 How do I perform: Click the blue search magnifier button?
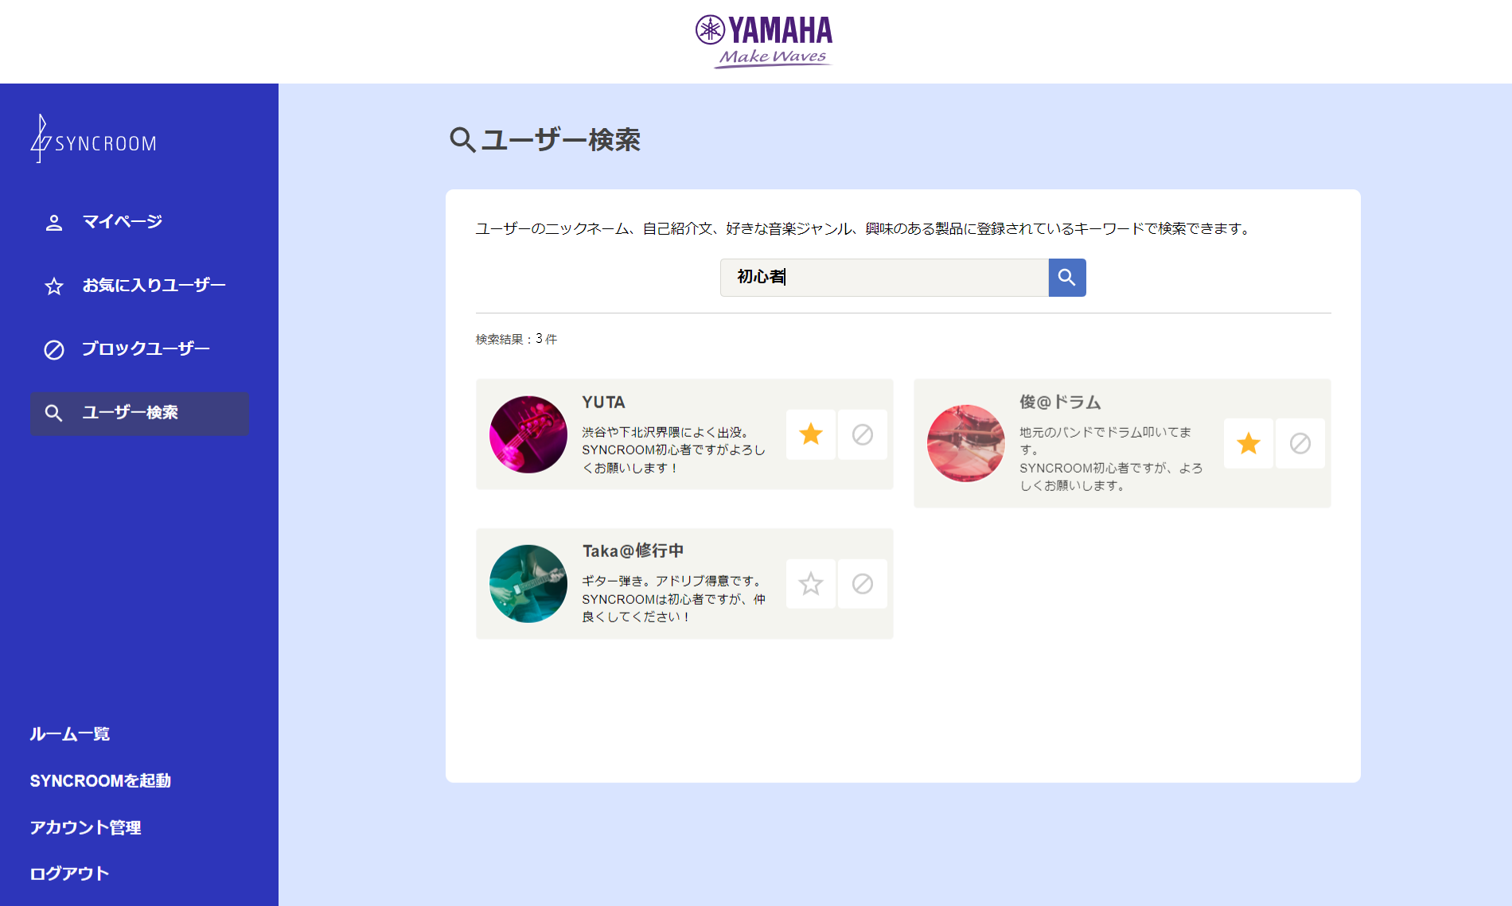(x=1067, y=278)
